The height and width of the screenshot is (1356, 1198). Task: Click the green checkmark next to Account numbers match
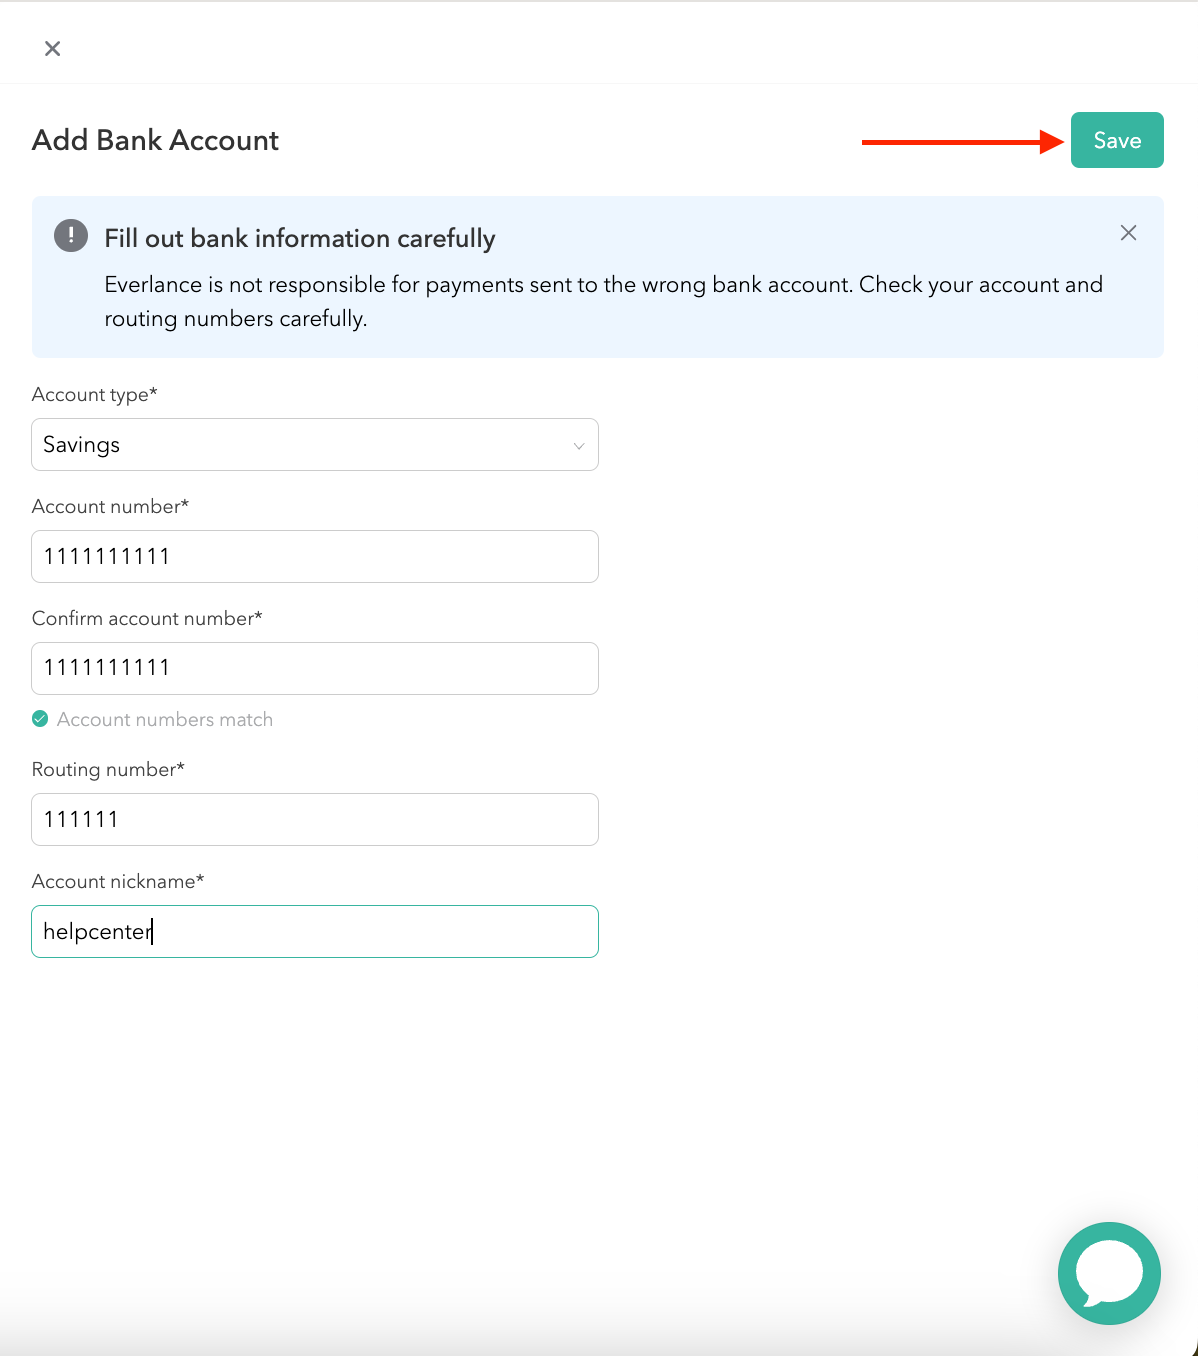pos(40,719)
